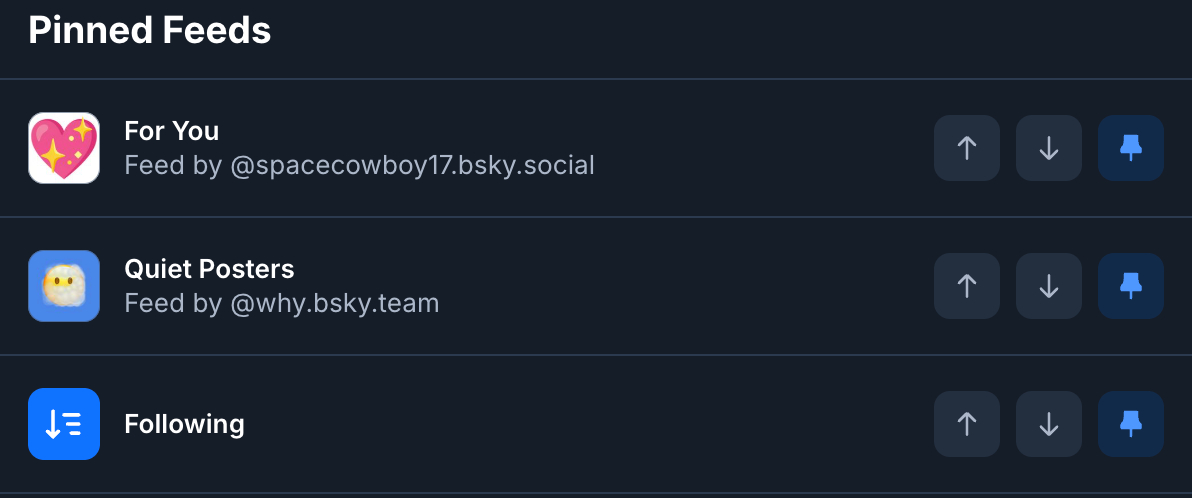
Task: Open the Following feed title
Action: [x=184, y=424]
